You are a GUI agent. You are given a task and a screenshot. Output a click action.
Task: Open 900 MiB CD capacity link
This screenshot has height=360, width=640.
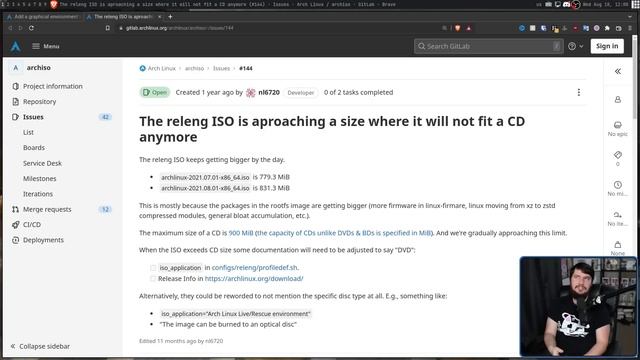pos(330,233)
